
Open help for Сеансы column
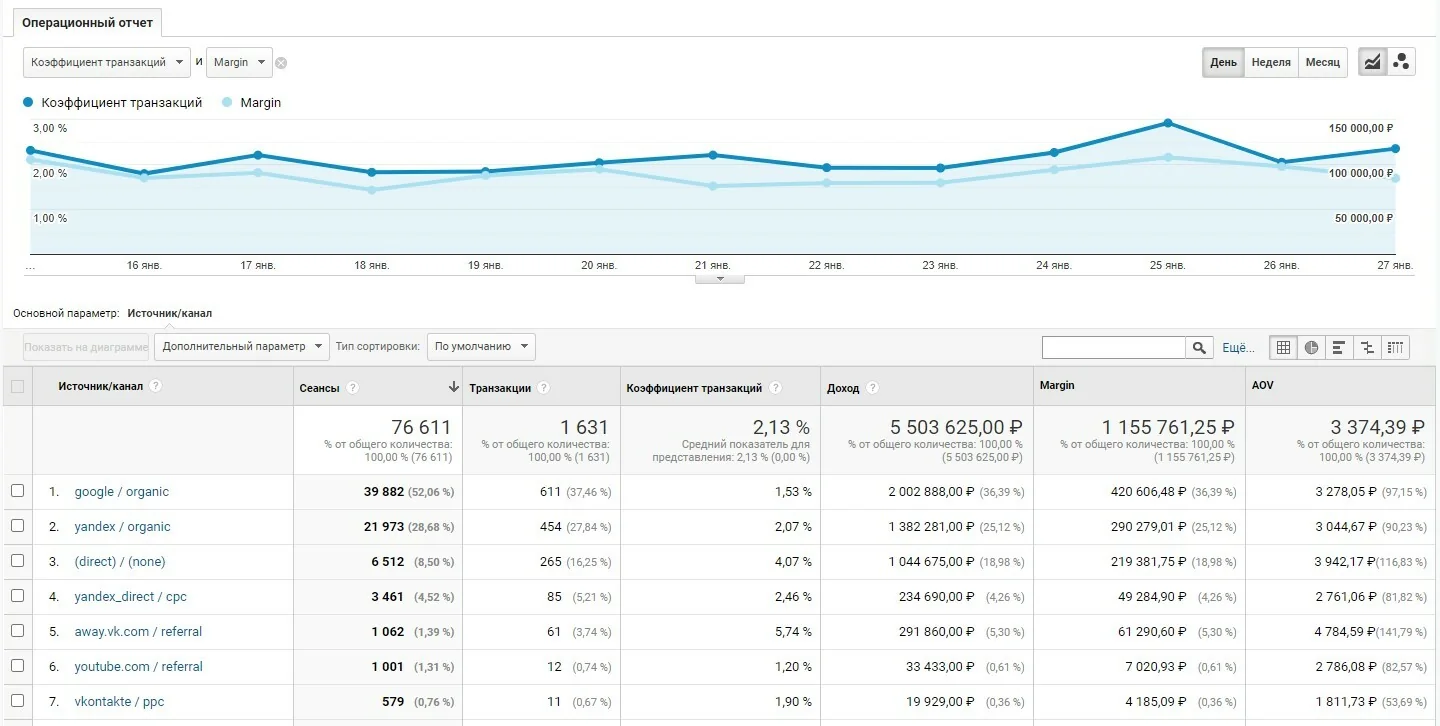[352, 388]
